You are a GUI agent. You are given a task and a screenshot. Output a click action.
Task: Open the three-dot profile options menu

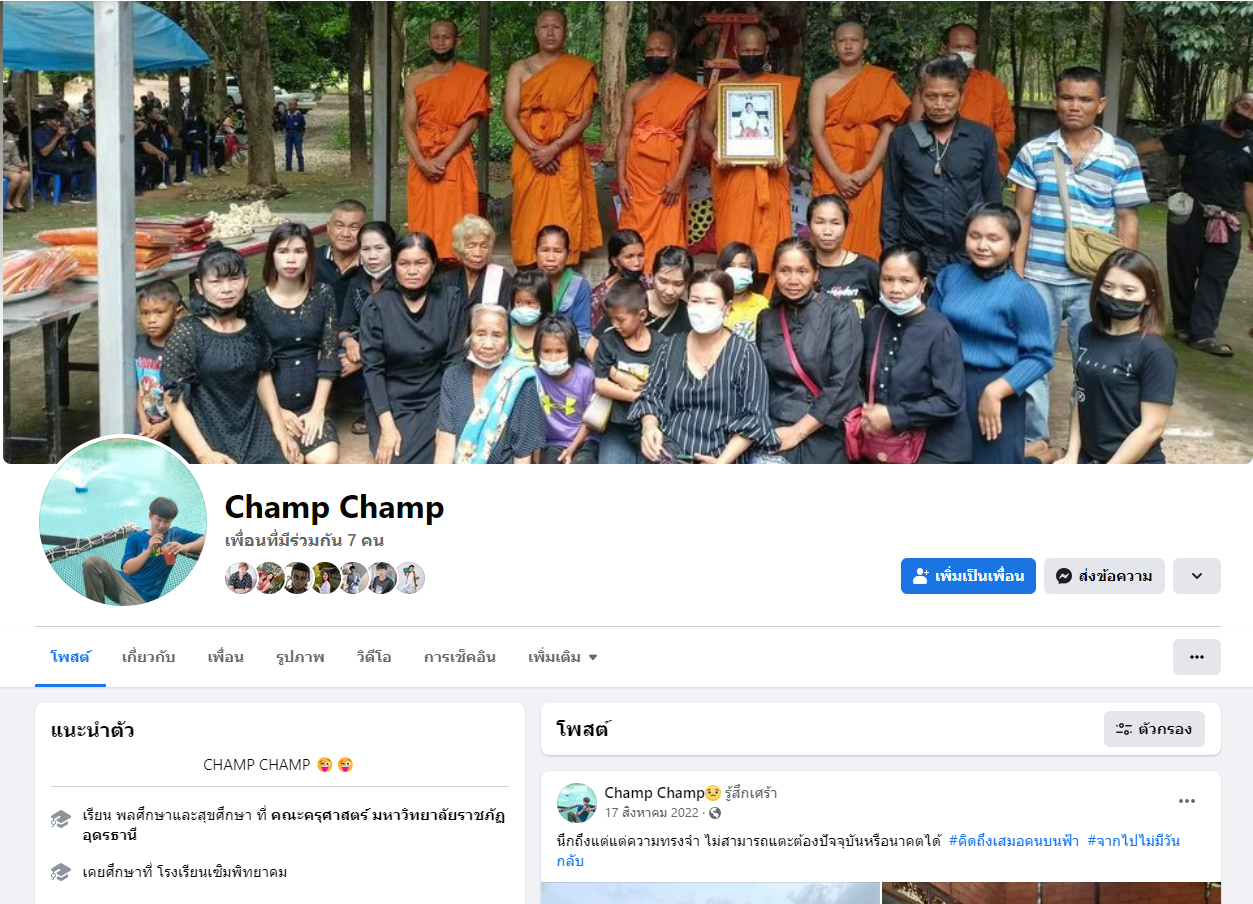click(1197, 657)
